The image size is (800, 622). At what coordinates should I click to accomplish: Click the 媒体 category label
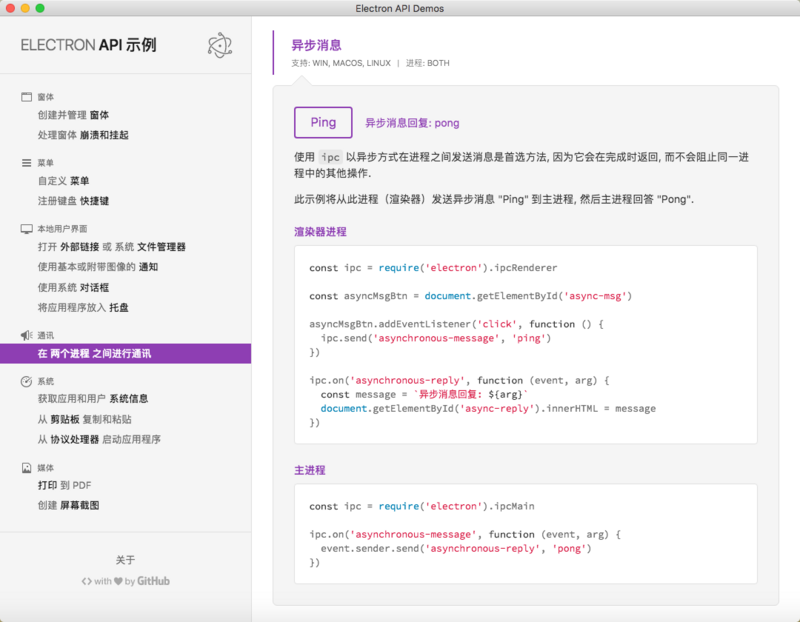coord(45,468)
